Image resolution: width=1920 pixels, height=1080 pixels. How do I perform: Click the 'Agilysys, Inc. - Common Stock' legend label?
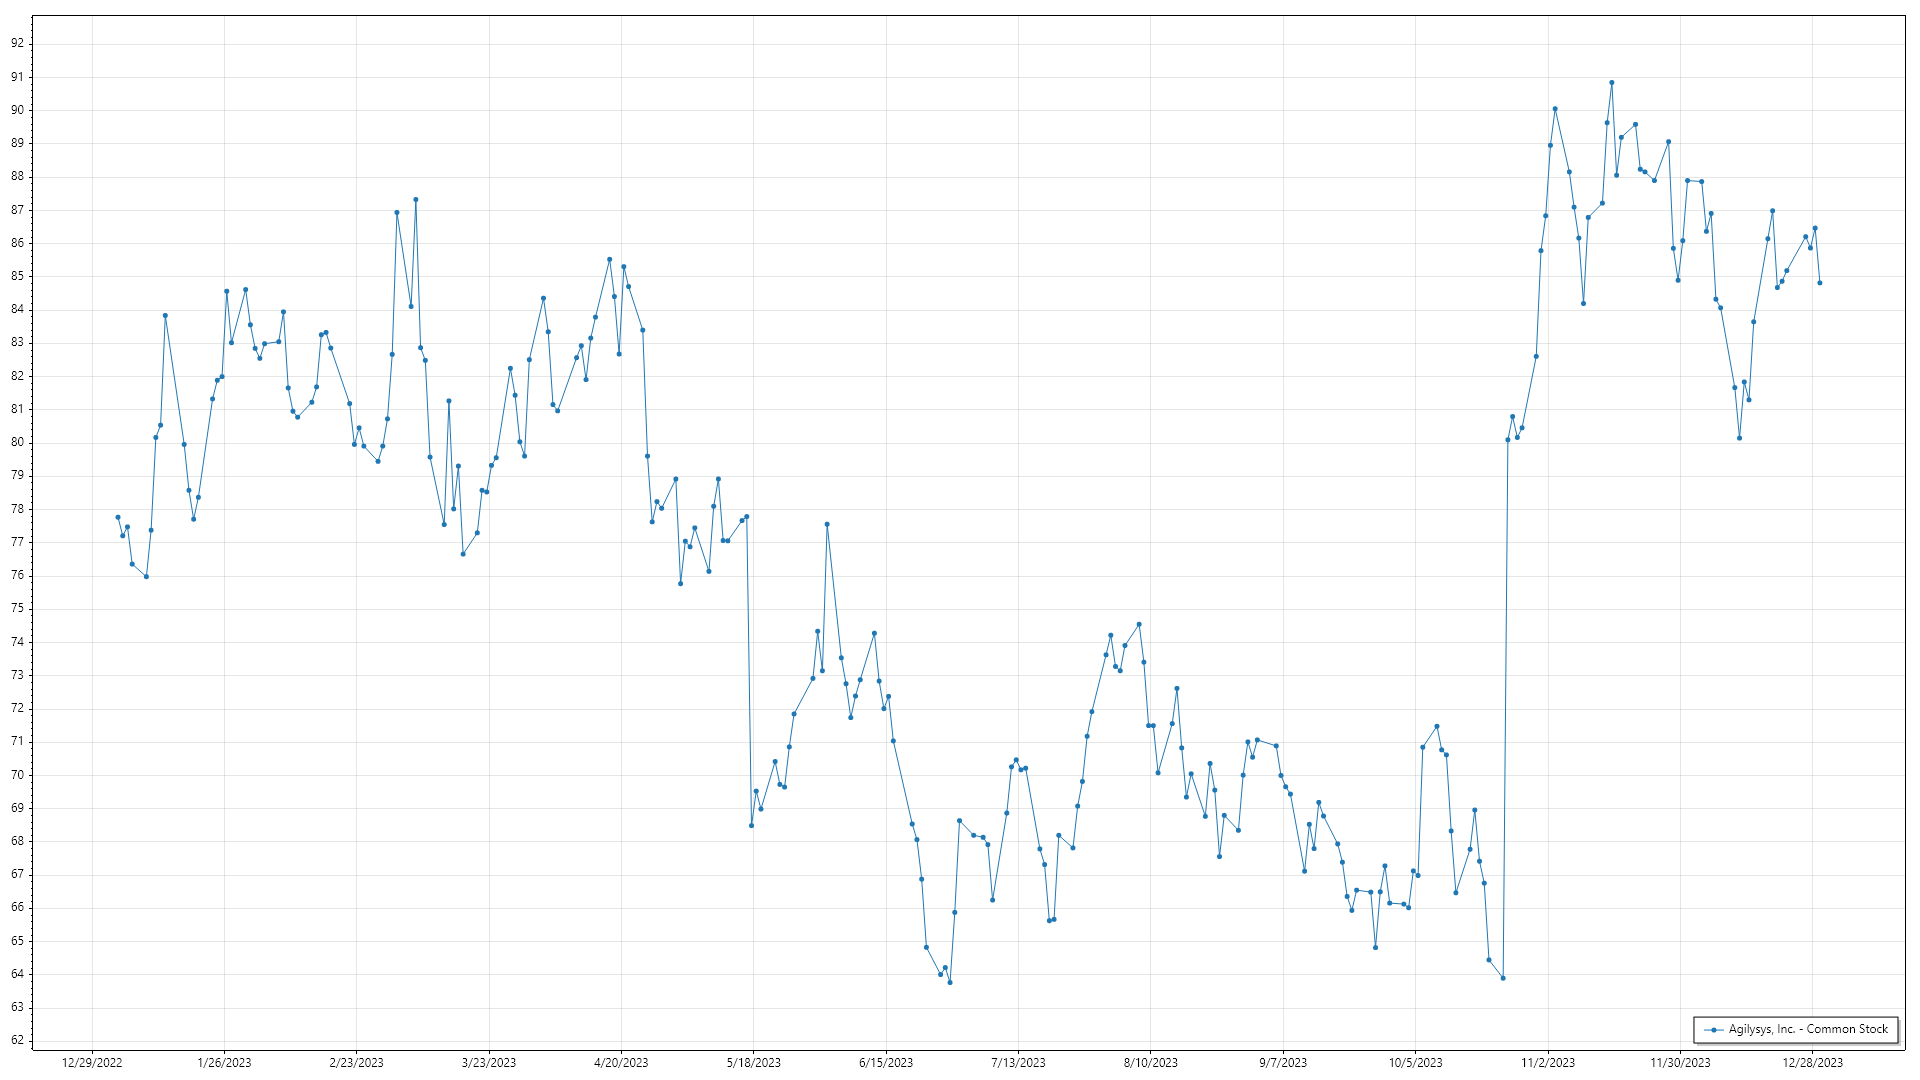point(1808,1029)
